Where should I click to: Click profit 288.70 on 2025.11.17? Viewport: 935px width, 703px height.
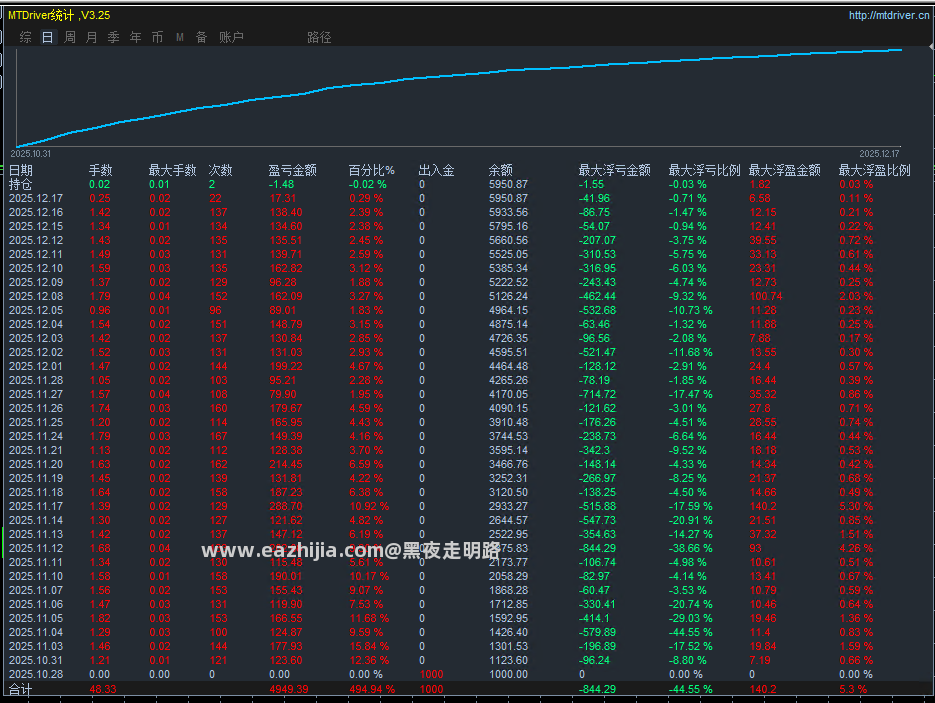(286, 506)
